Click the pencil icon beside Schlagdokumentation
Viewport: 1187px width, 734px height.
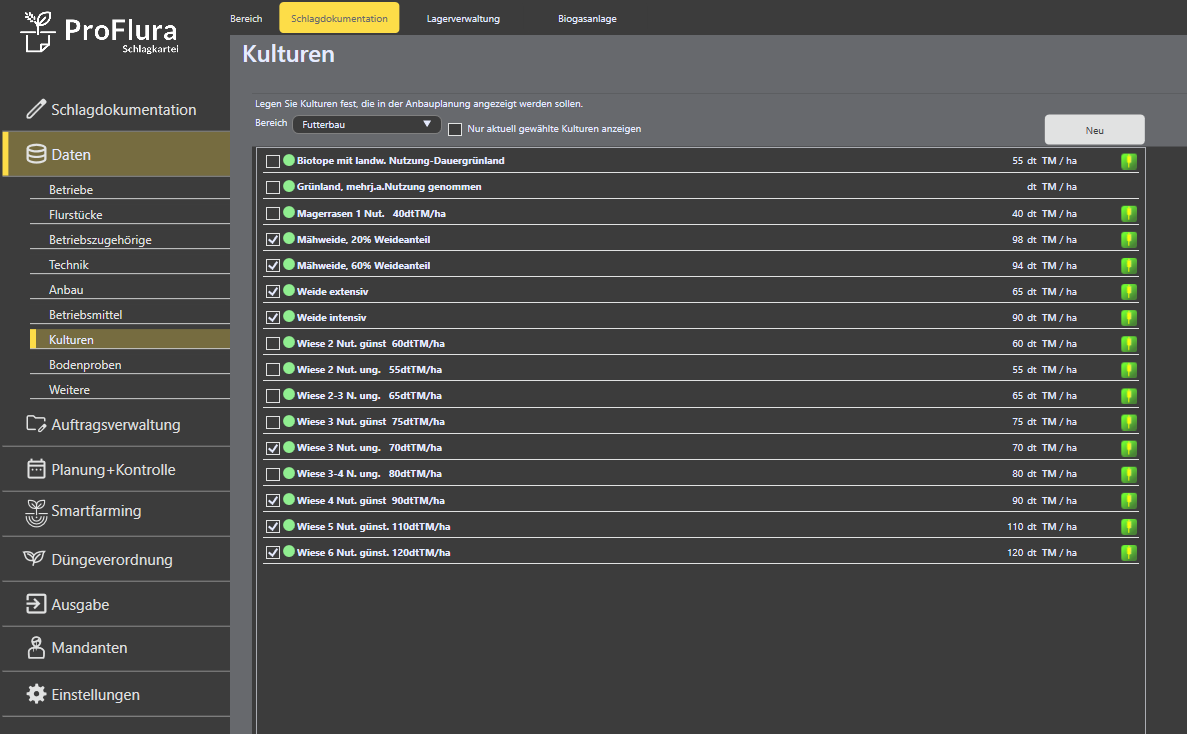(36, 109)
